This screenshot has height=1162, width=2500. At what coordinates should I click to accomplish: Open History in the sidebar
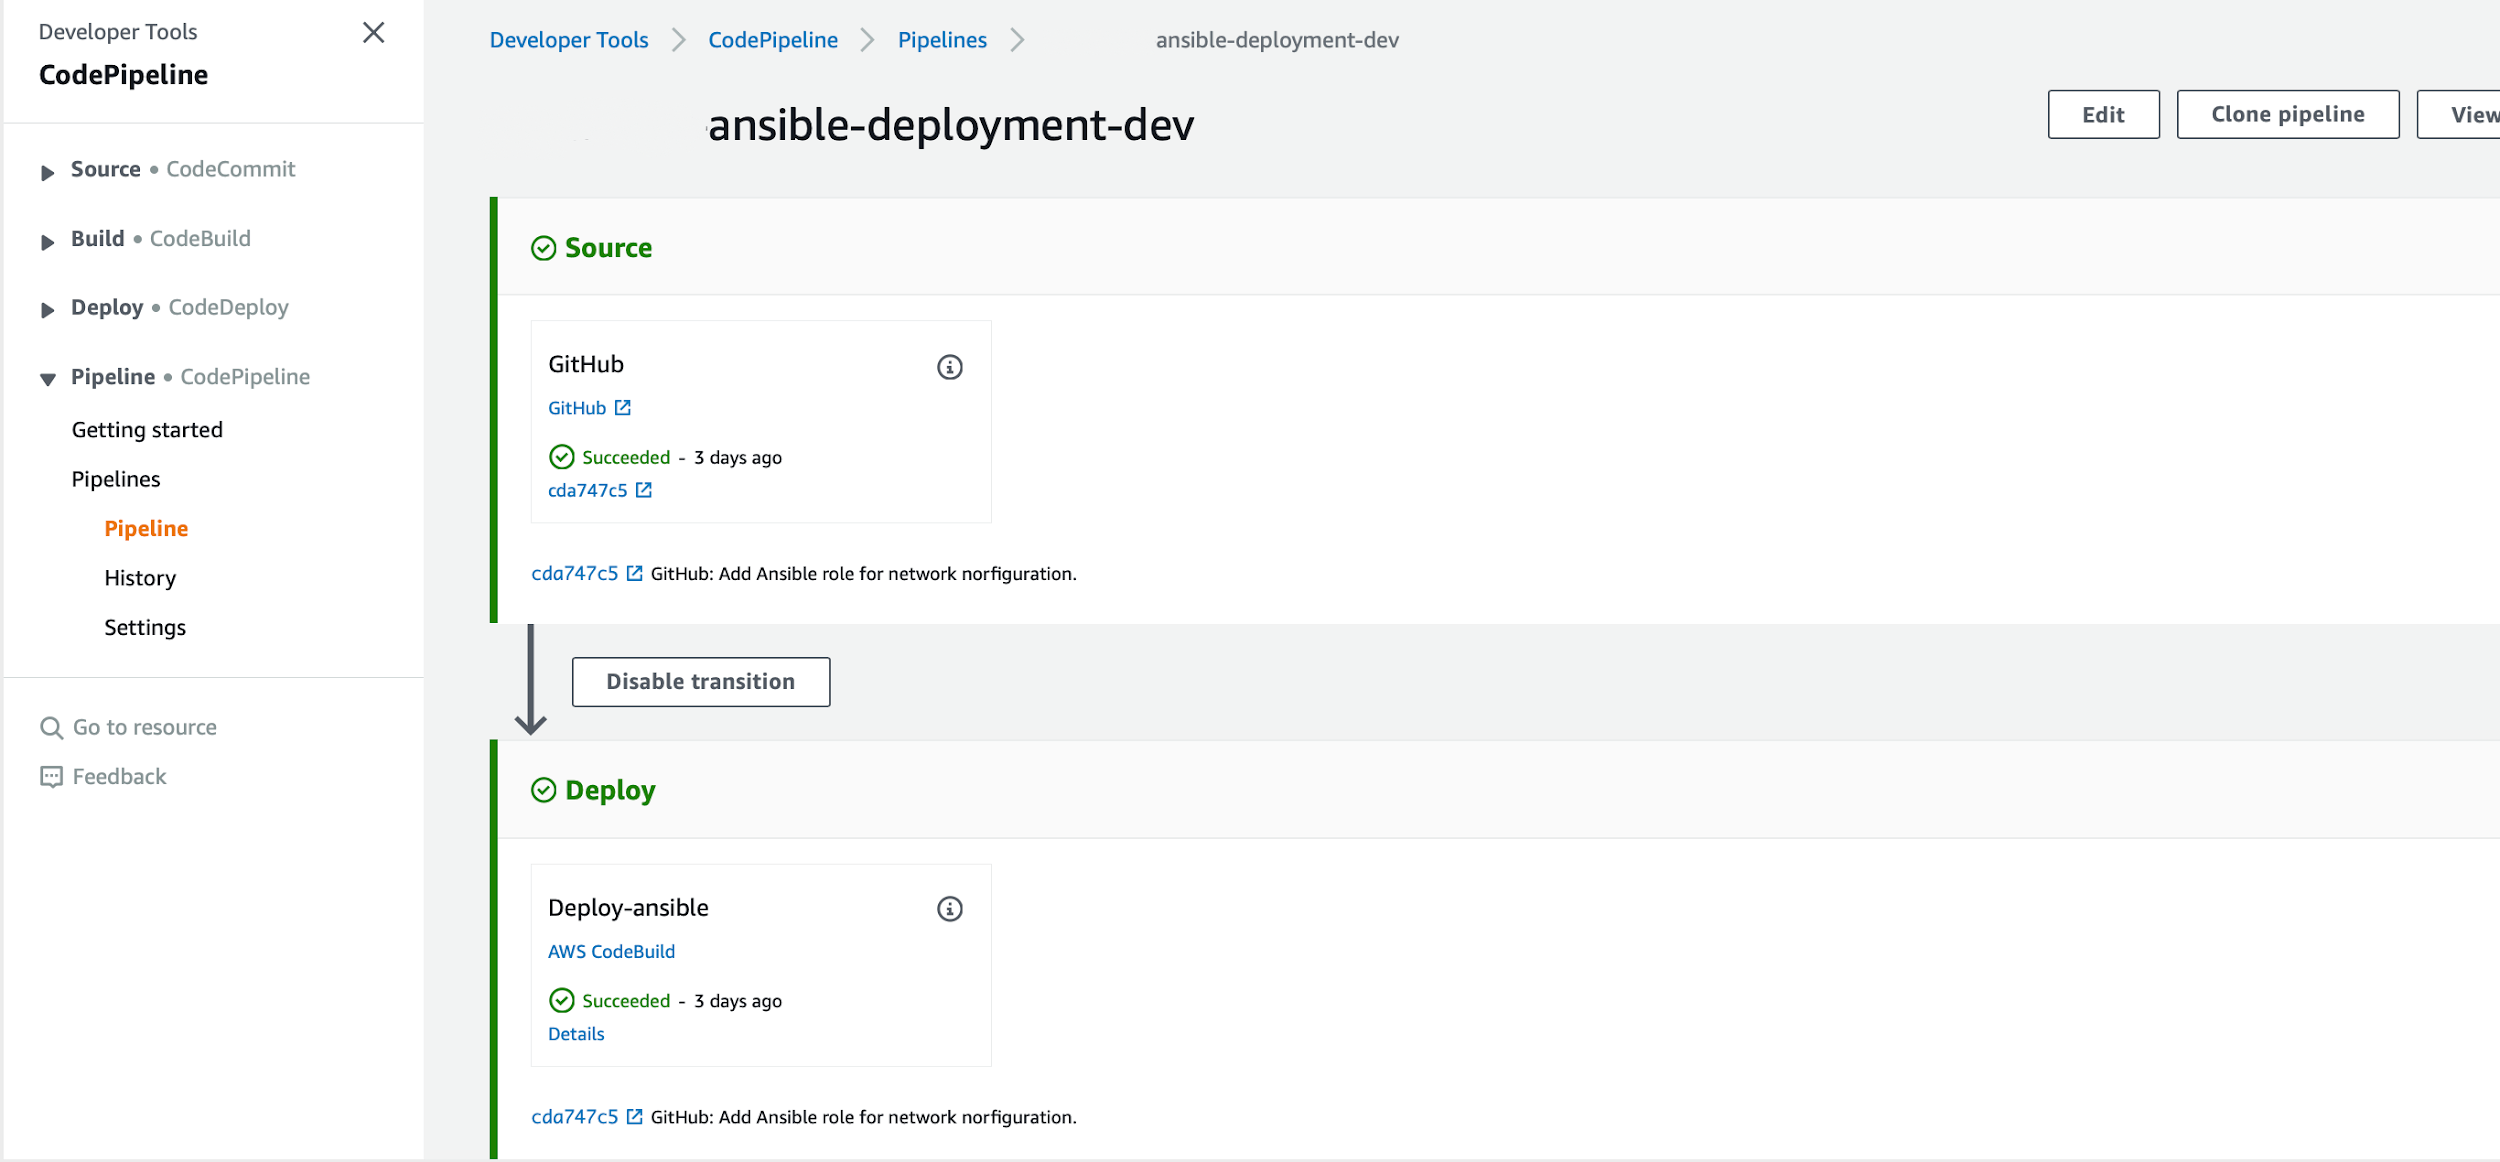(140, 578)
